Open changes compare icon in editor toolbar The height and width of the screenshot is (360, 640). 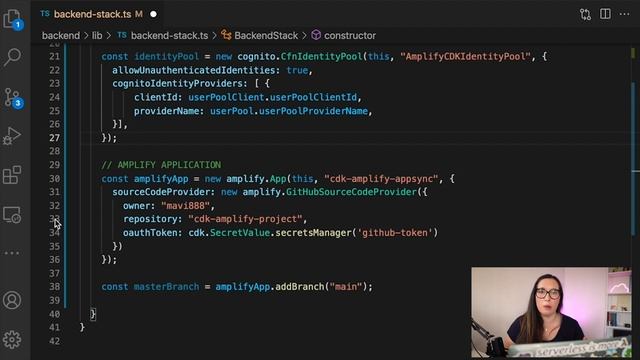coord(585,14)
